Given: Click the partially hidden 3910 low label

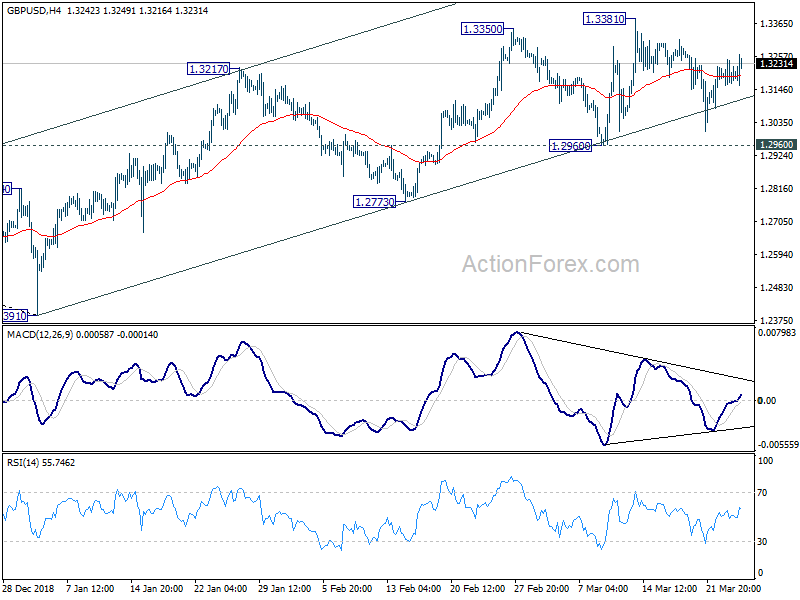Looking at the screenshot, I should (15, 316).
